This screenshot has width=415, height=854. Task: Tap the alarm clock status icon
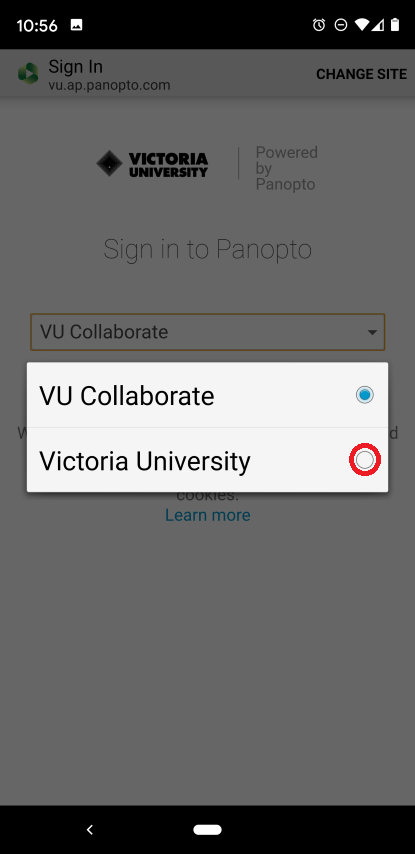point(319,25)
